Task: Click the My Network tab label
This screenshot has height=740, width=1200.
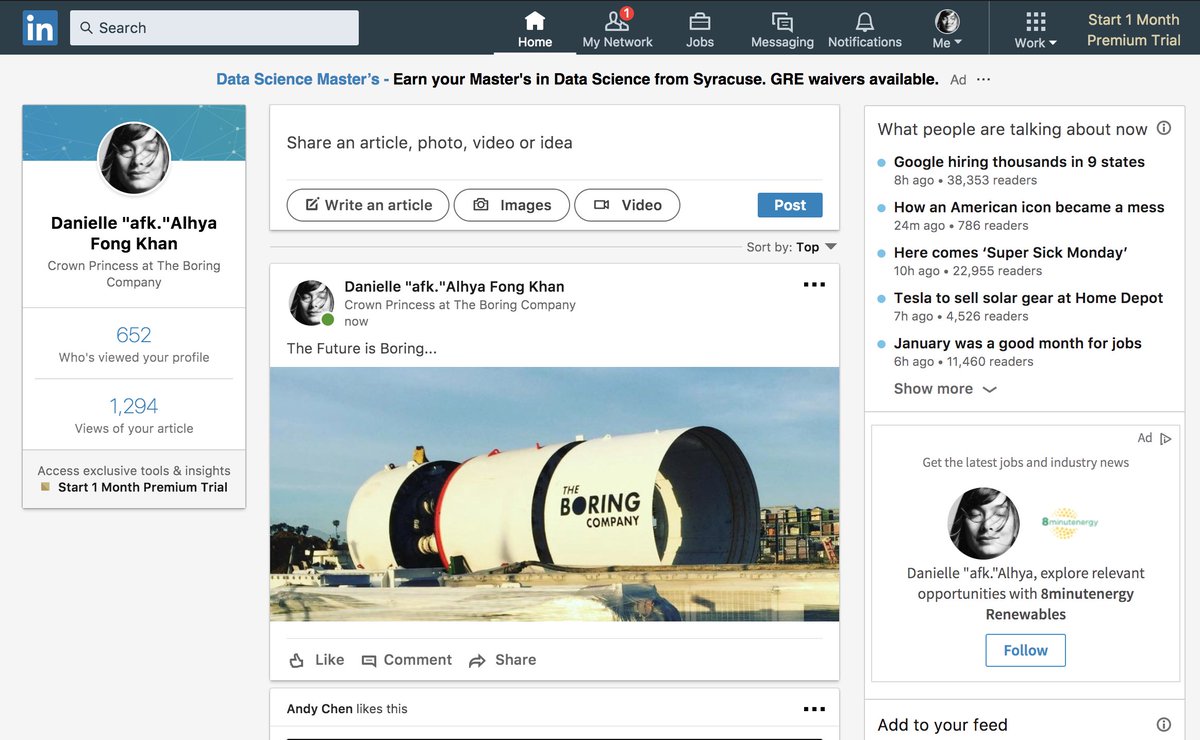Action: tap(617, 42)
